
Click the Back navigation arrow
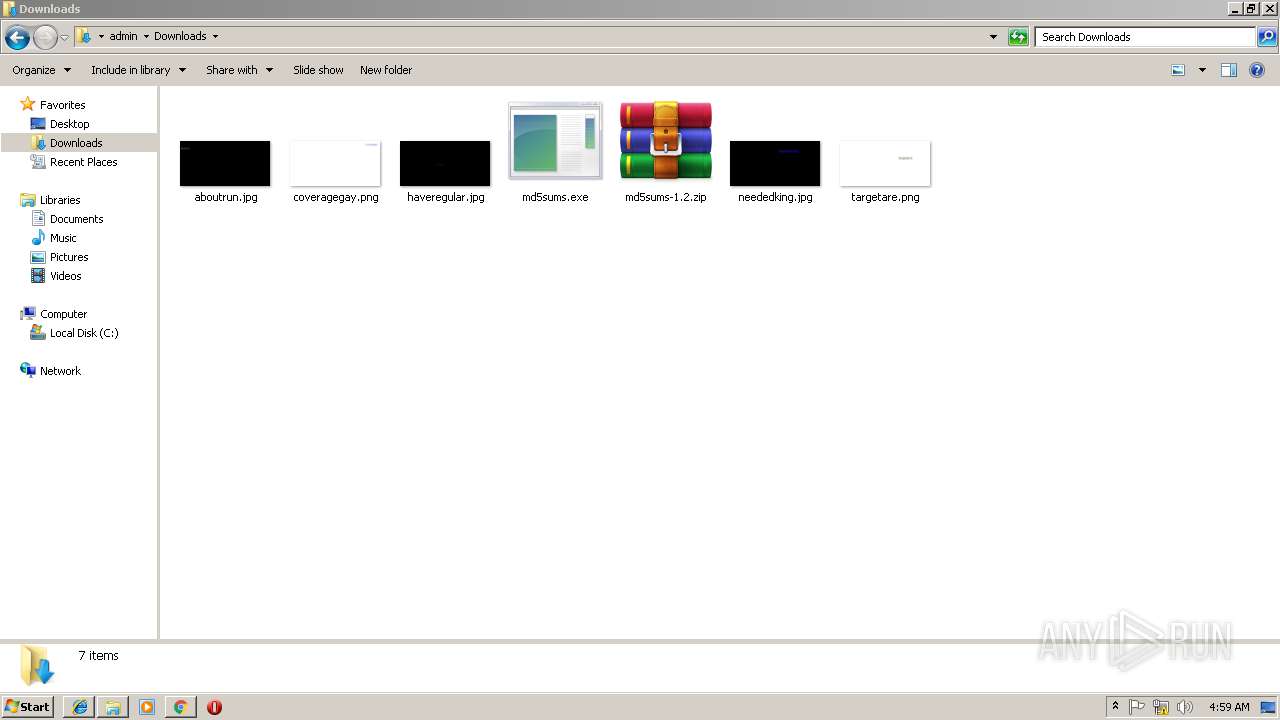point(17,38)
